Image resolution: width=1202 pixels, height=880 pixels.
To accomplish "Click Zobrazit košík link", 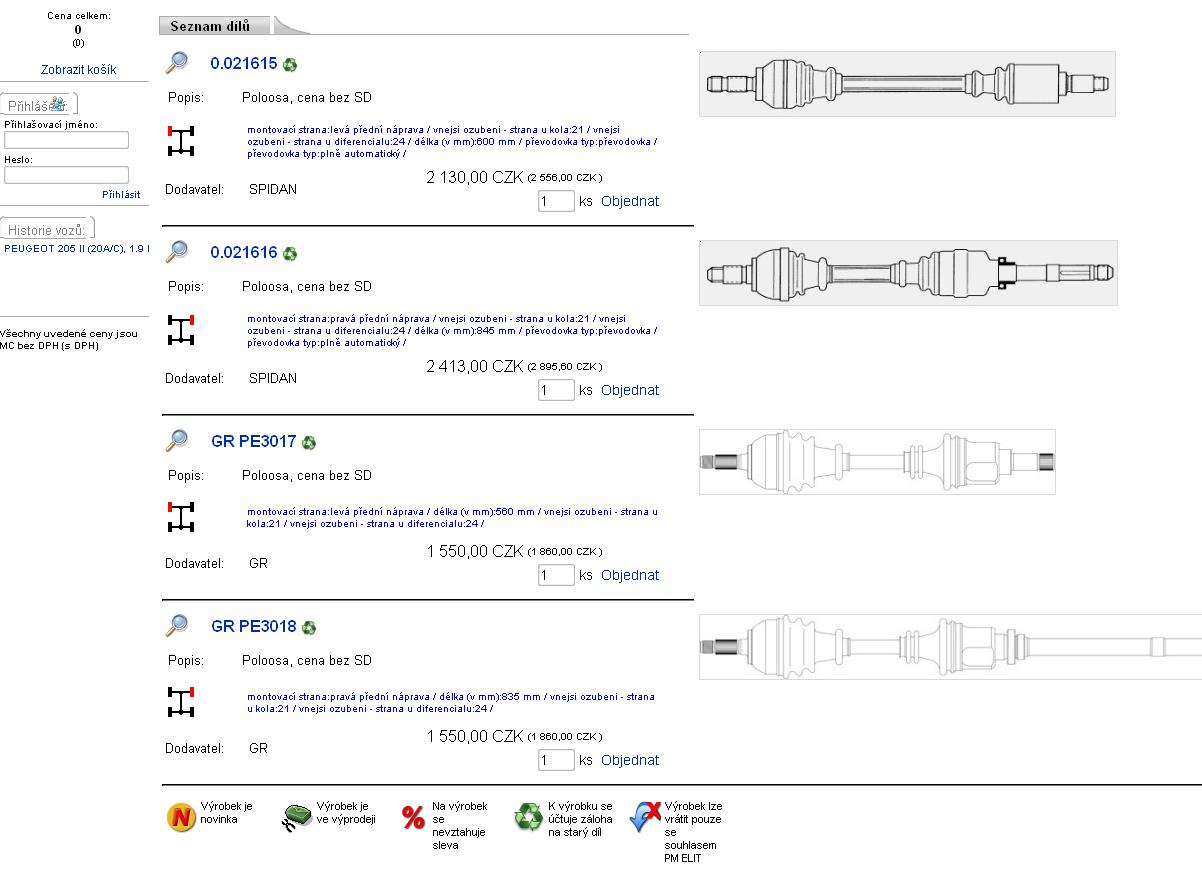I will [x=78, y=70].
